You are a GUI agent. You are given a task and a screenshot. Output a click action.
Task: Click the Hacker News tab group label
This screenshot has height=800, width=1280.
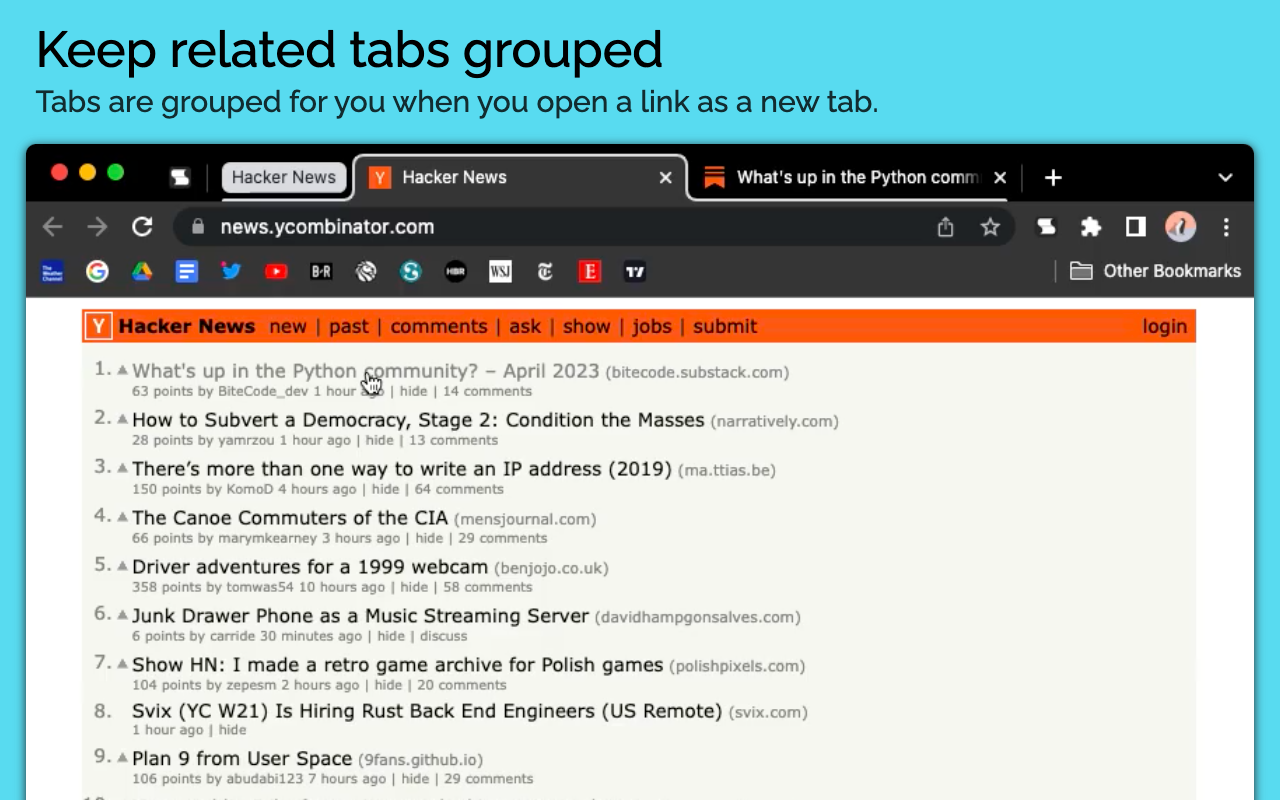[x=284, y=178]
